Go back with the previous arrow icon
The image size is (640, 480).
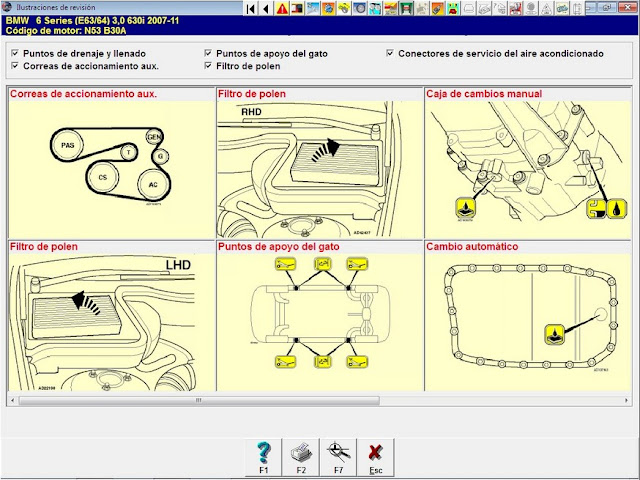point(266,8)
